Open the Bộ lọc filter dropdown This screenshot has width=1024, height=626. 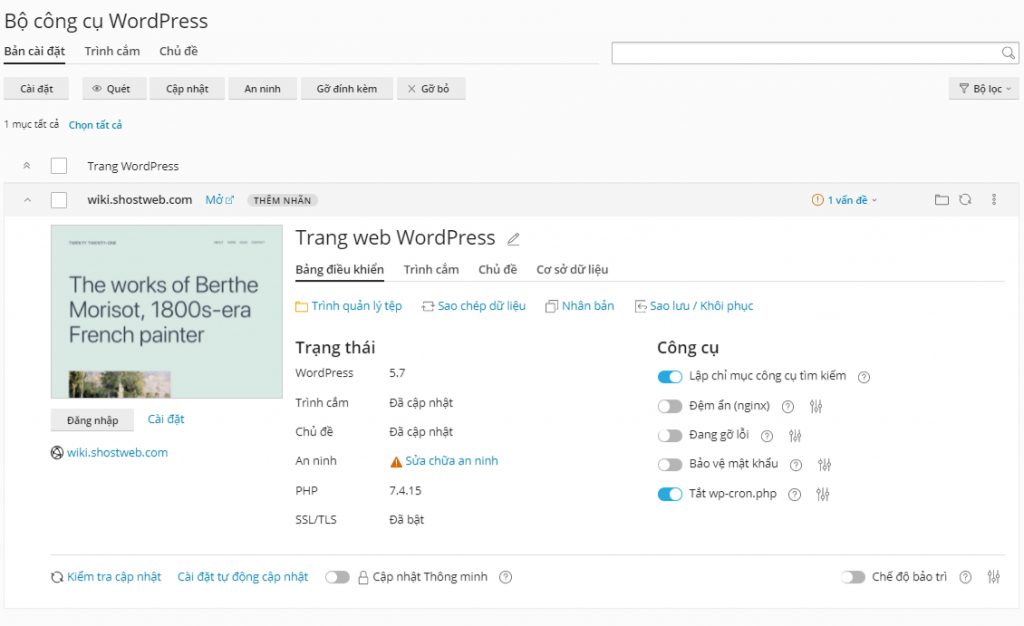point(982,88)
